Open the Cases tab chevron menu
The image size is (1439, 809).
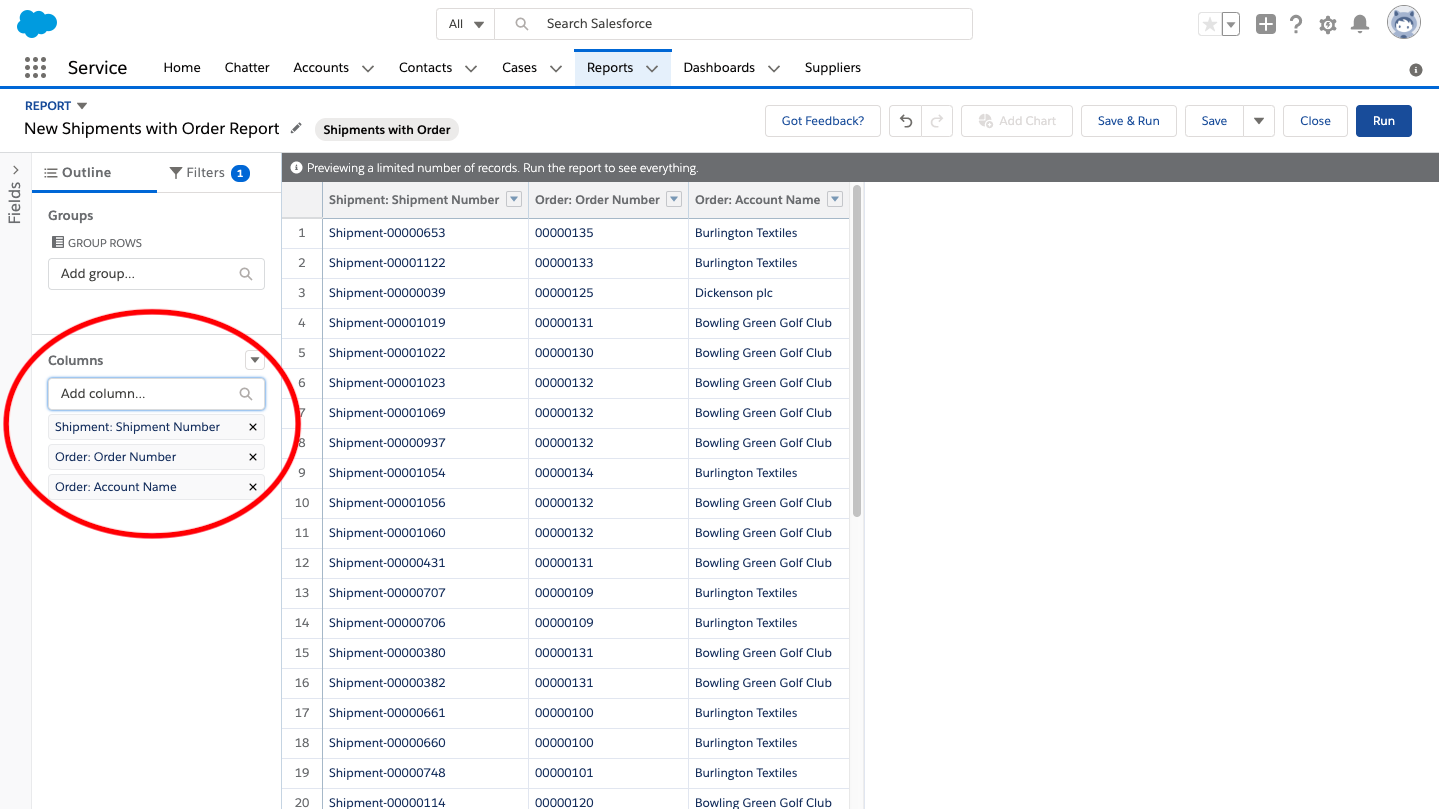pos(556,68)
